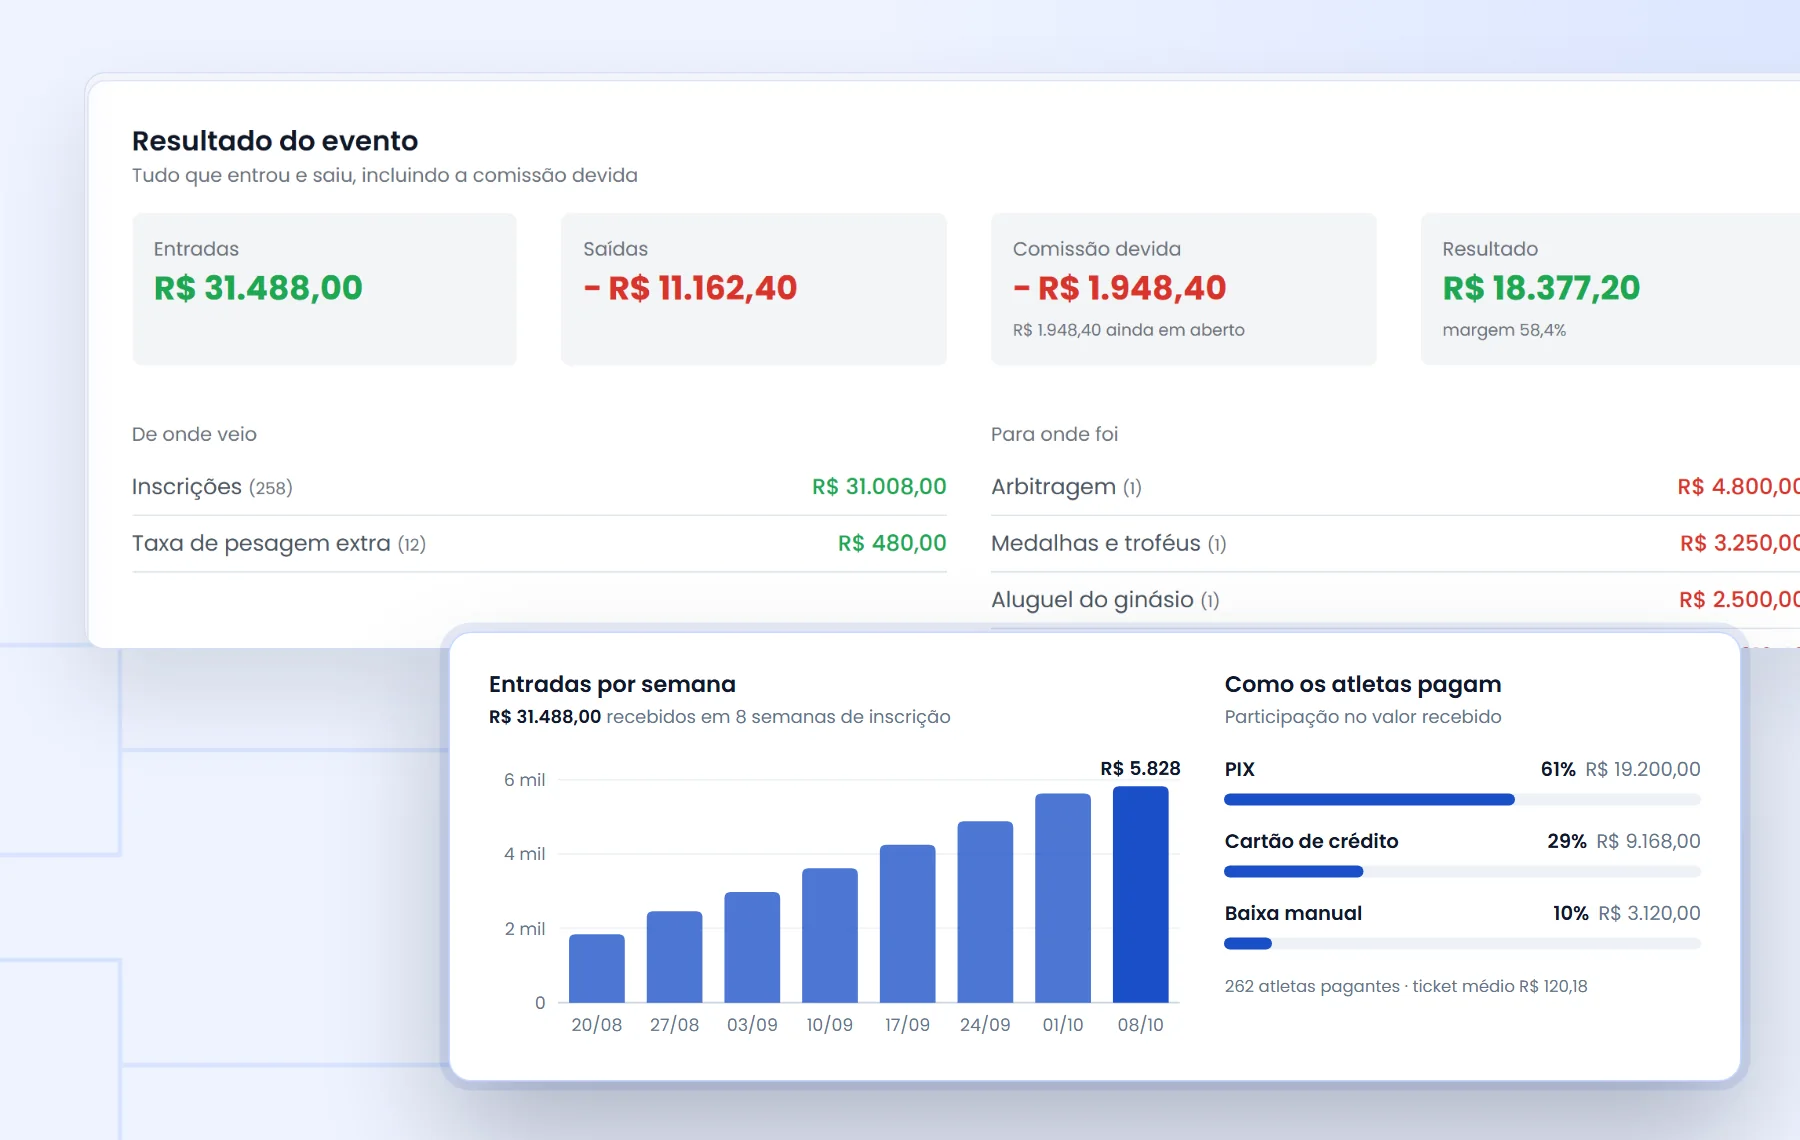Viewport: 1800px width, 1140px height.
Task: Click the Para onde foi label
Action: [1054, 434]
